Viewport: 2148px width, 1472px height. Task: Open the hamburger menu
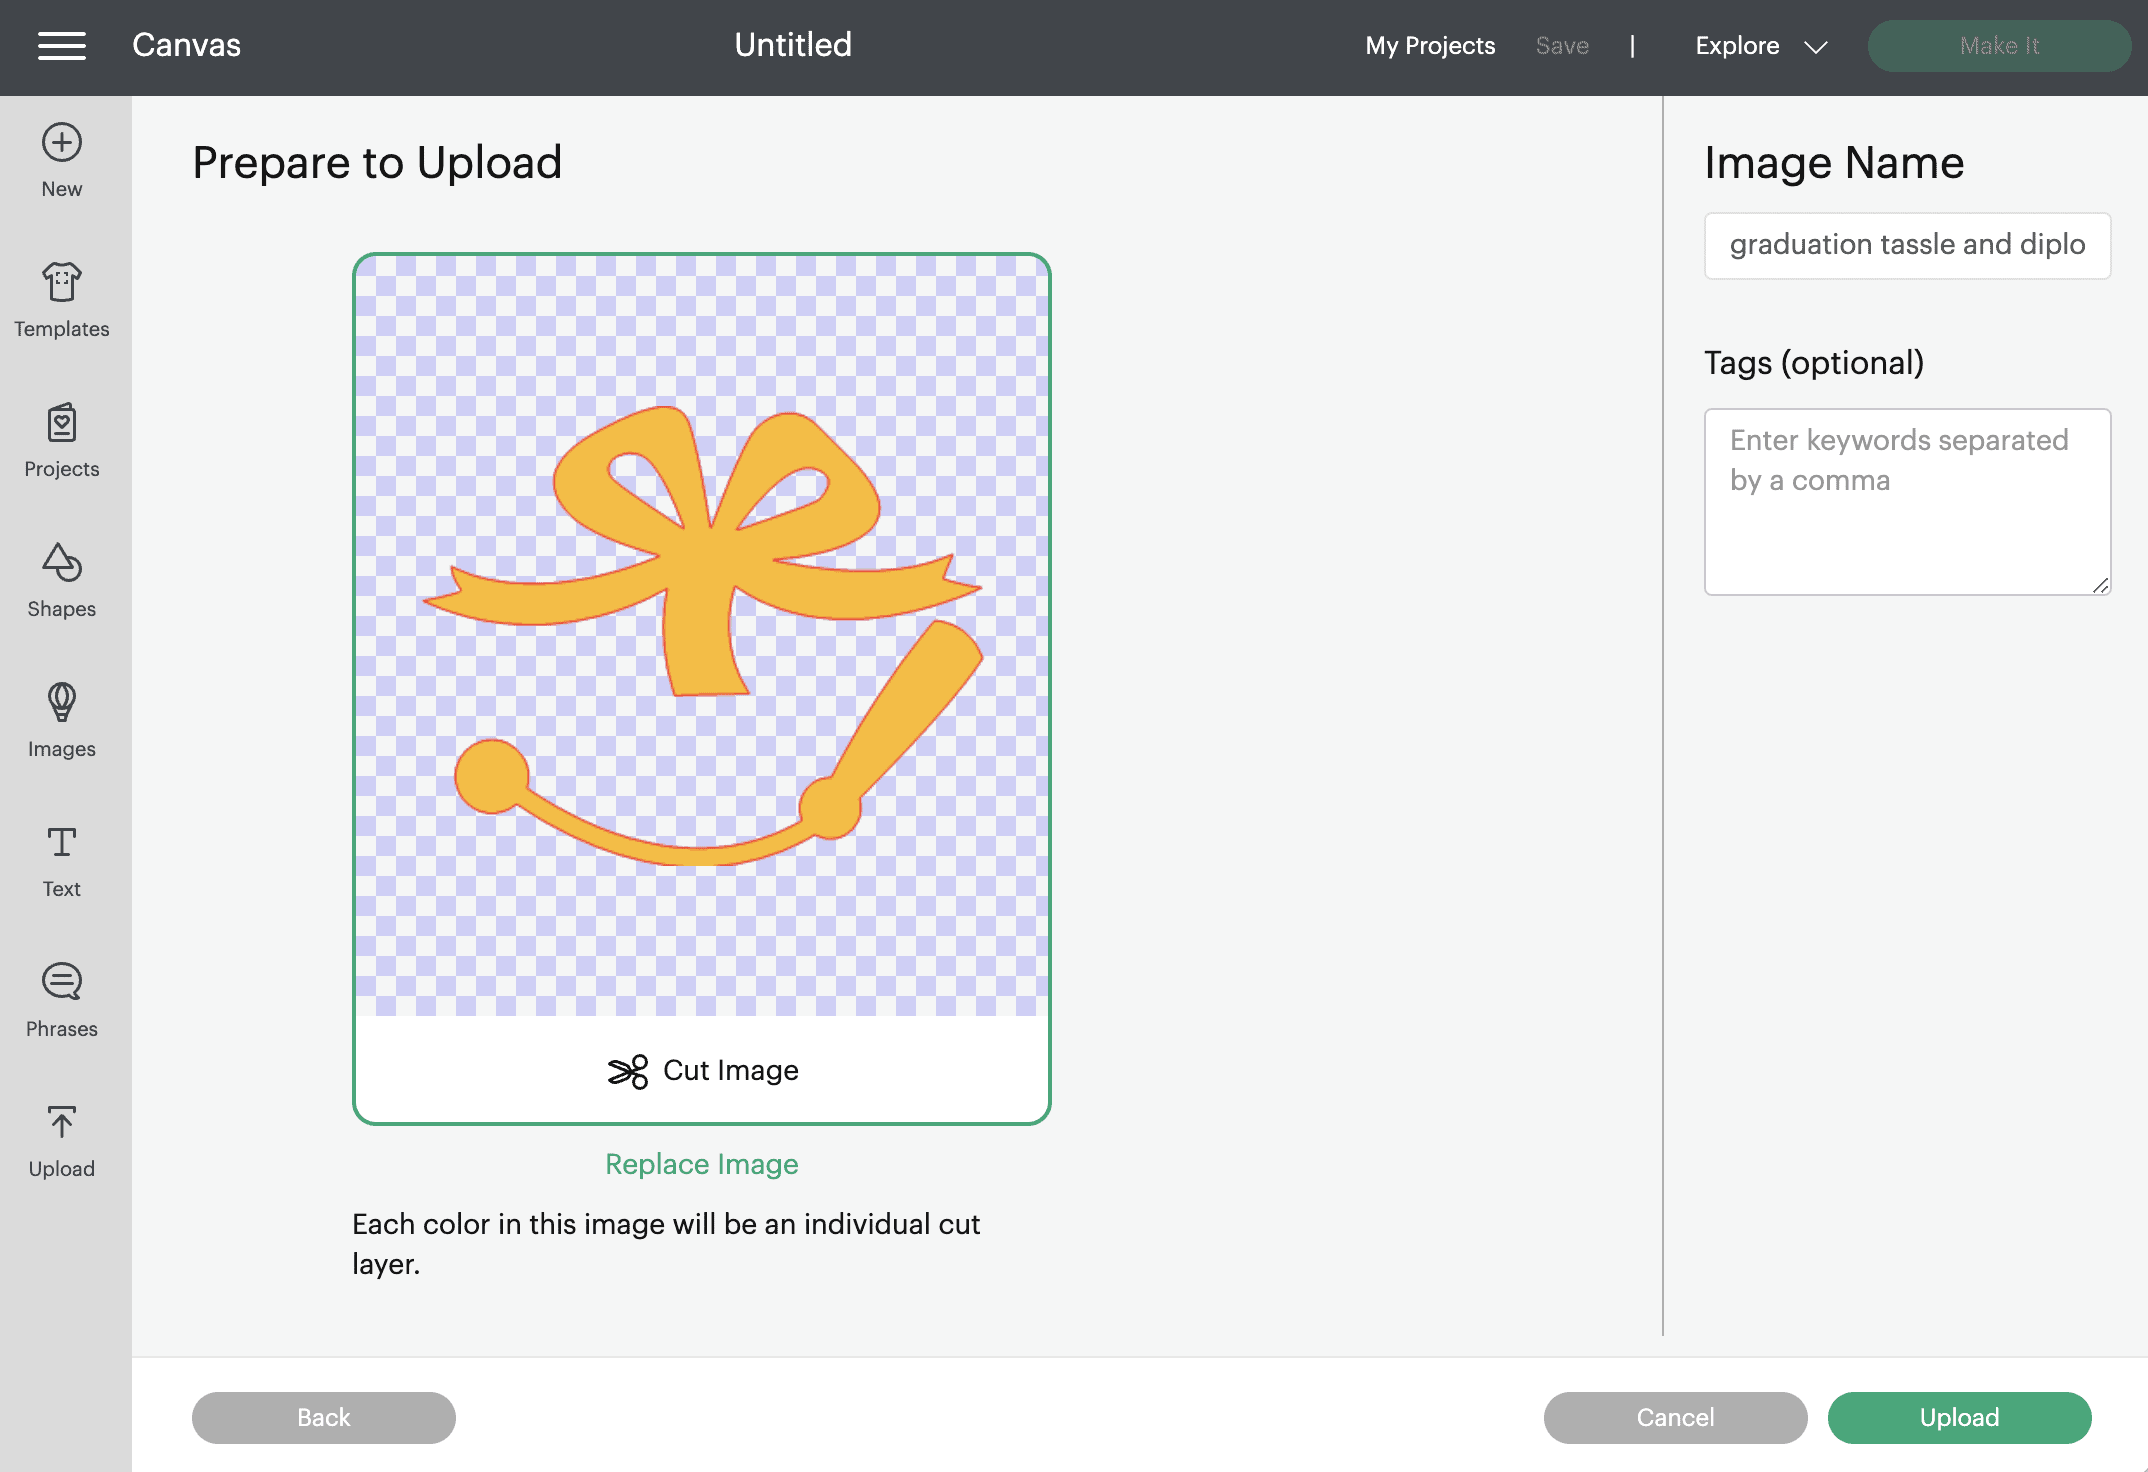click(62, 46)
